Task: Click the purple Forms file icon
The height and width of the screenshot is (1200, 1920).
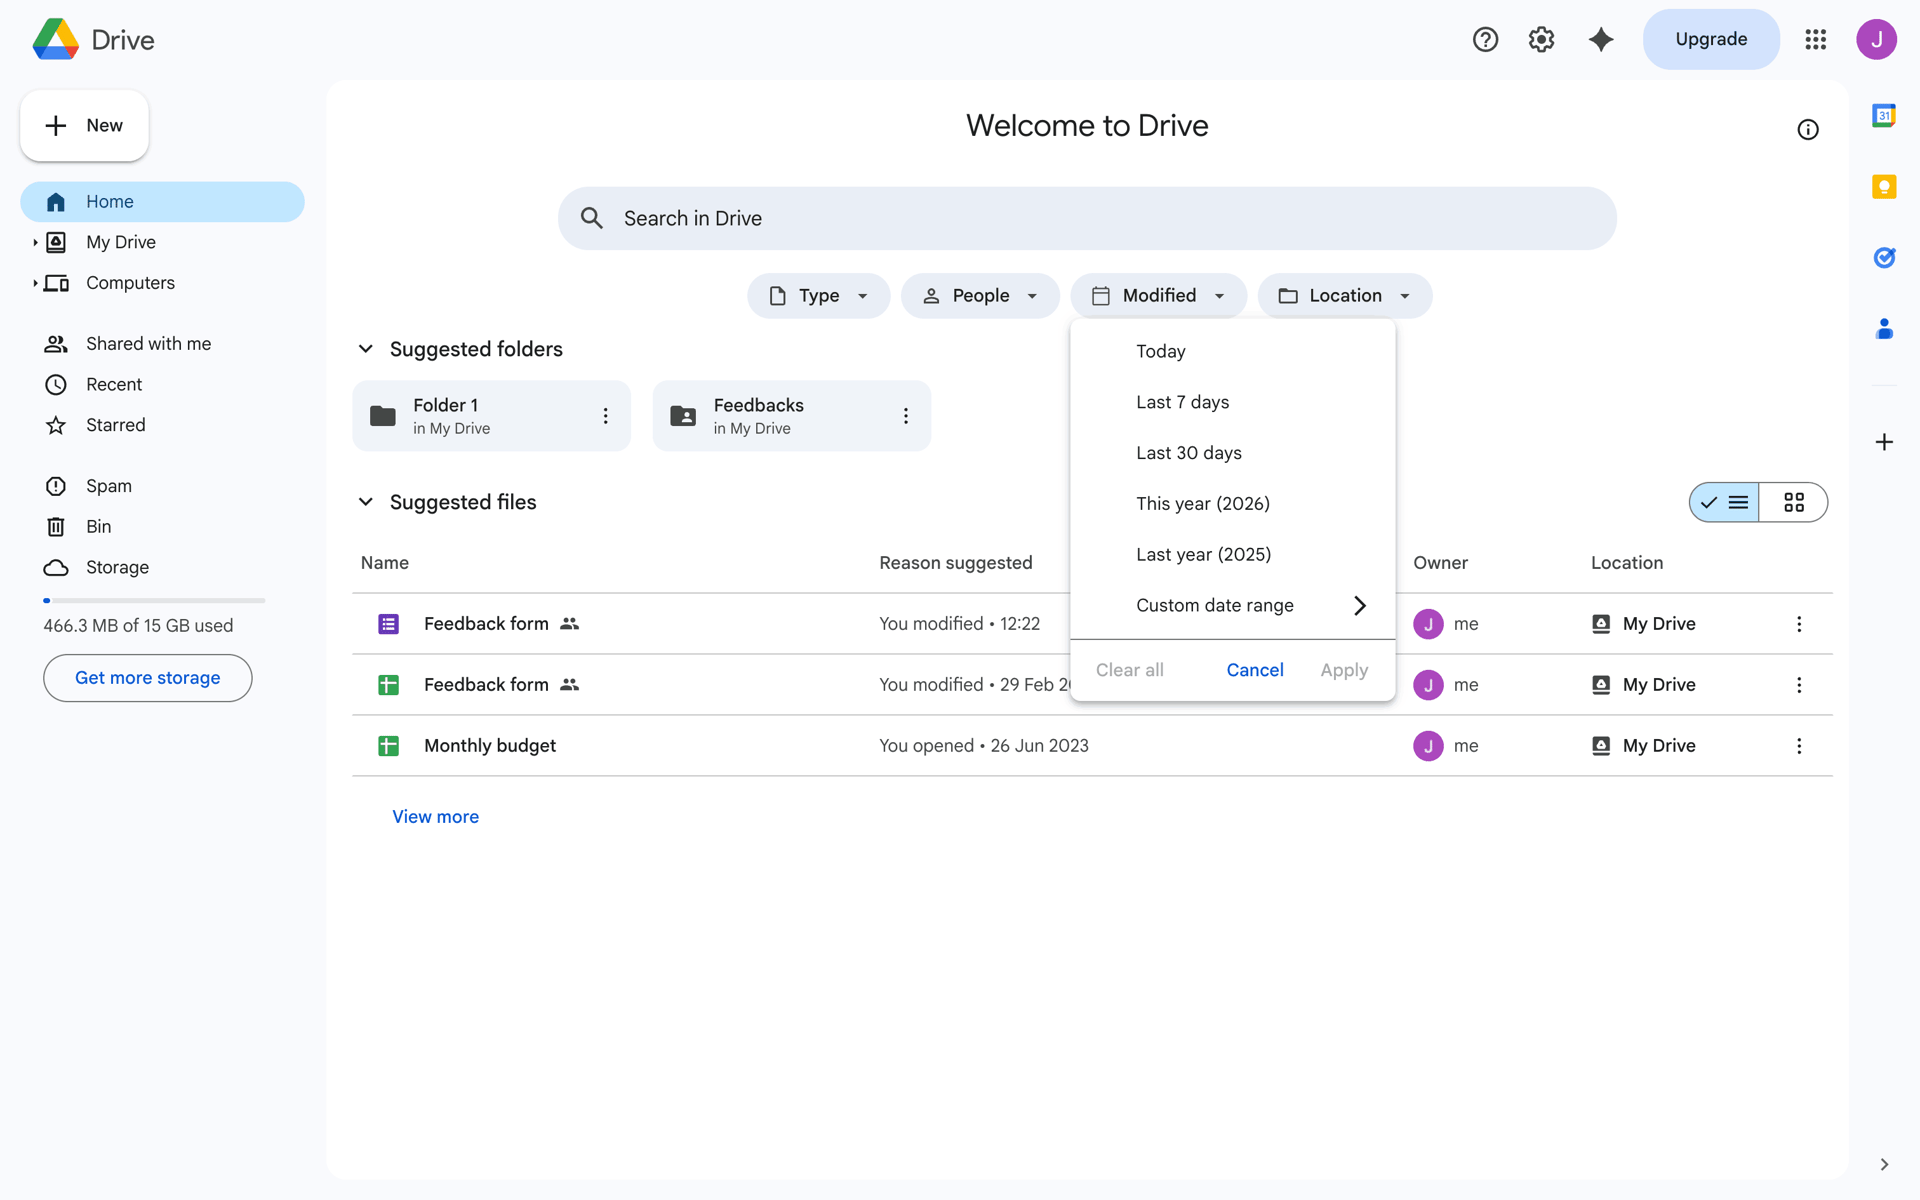Action: coord(388,624)
